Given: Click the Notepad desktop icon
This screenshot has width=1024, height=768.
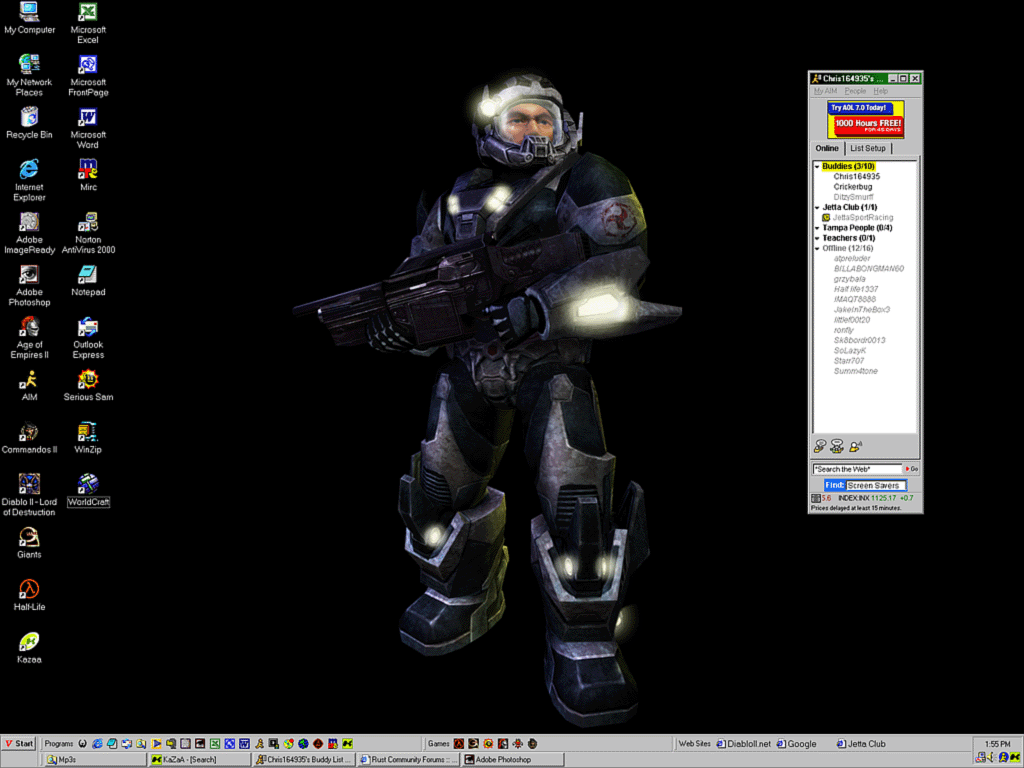Looking at the screenshot, I should tap(88, 280).
